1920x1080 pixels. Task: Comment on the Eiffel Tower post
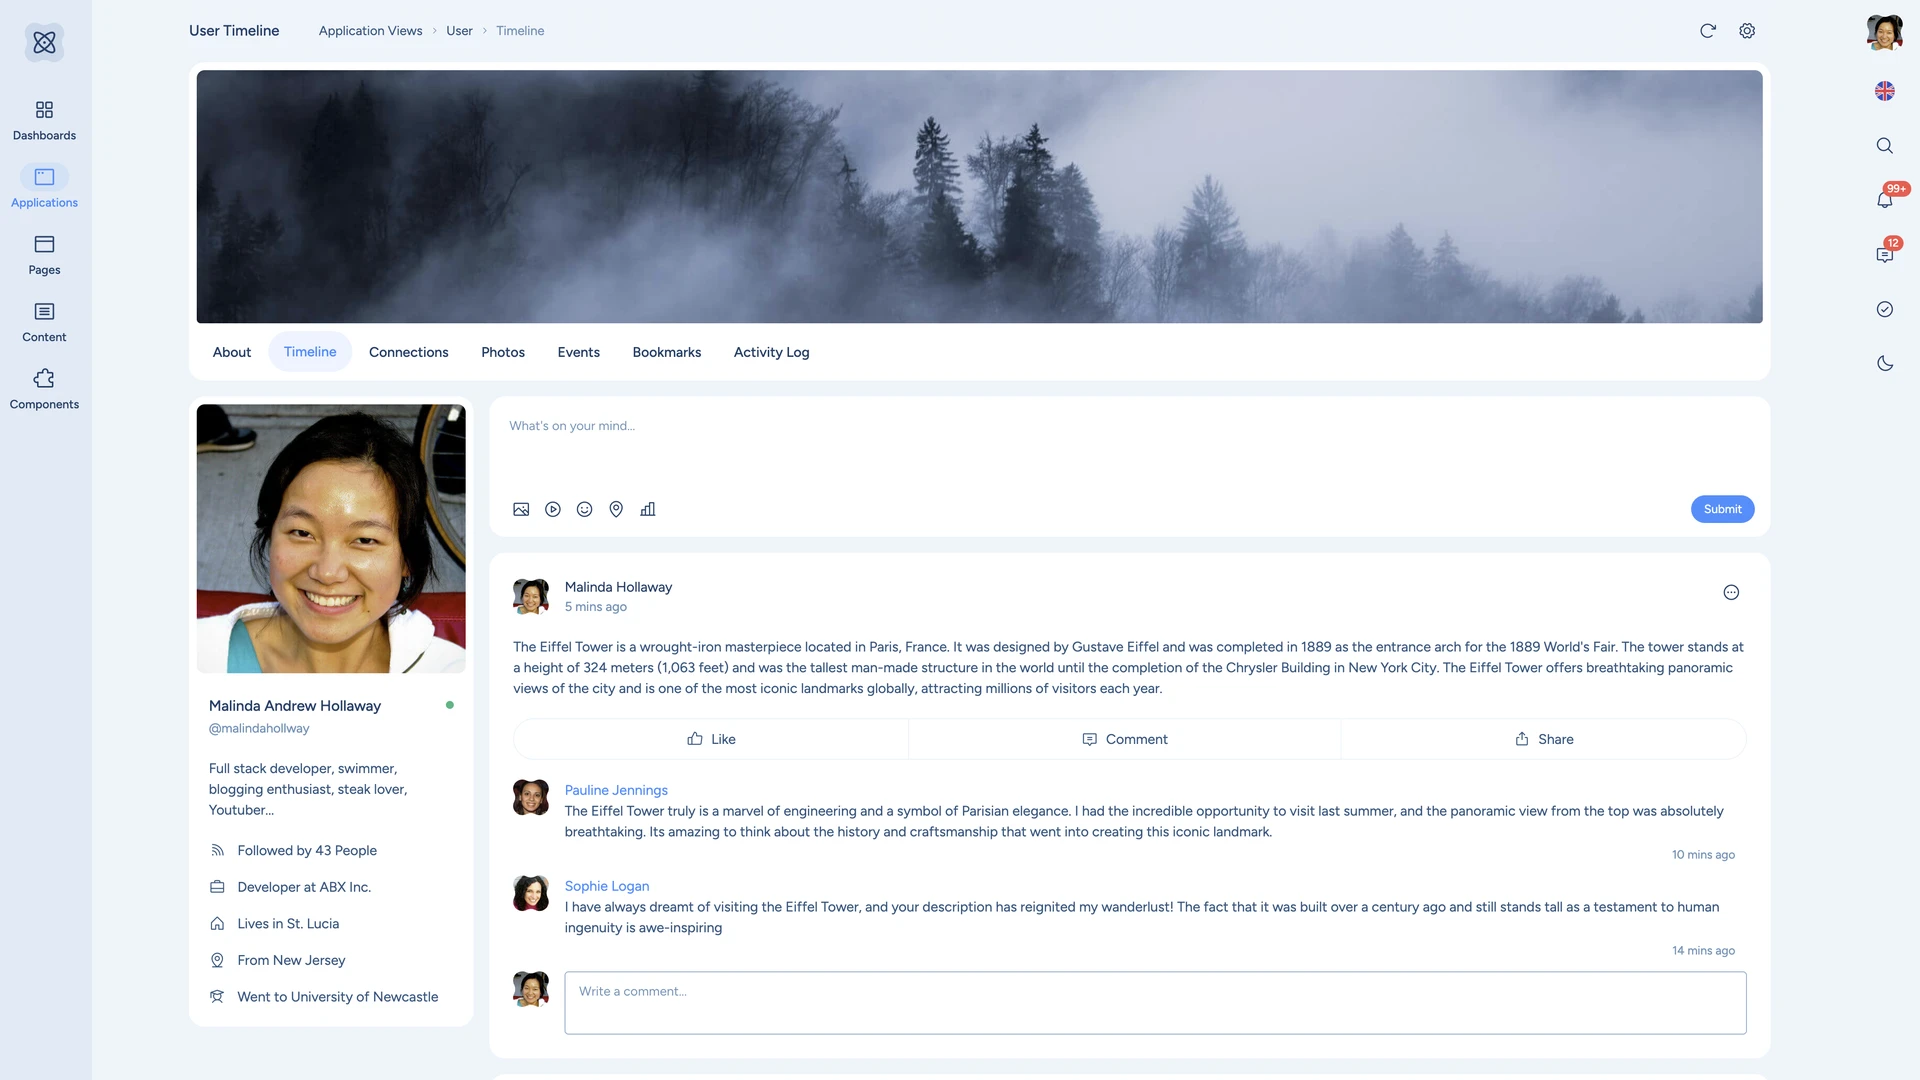1124,739
